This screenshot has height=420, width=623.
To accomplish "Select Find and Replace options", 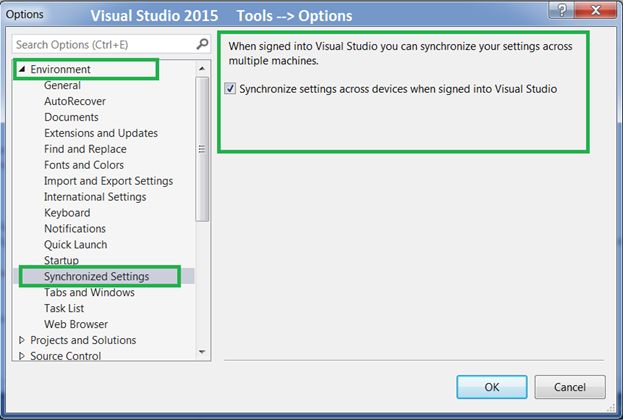I will click(85, 149).
